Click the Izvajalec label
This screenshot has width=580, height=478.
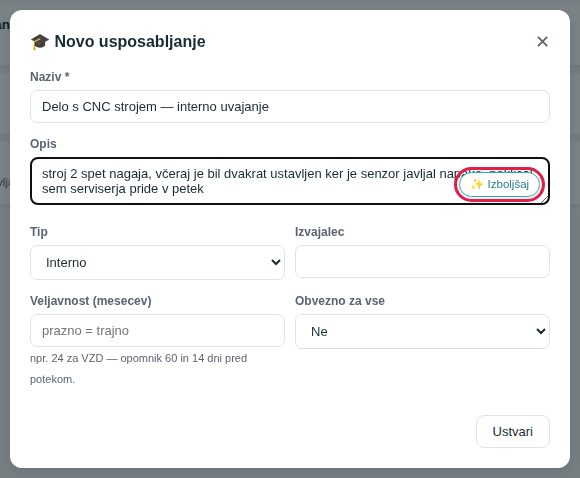[x=320, y=232]
